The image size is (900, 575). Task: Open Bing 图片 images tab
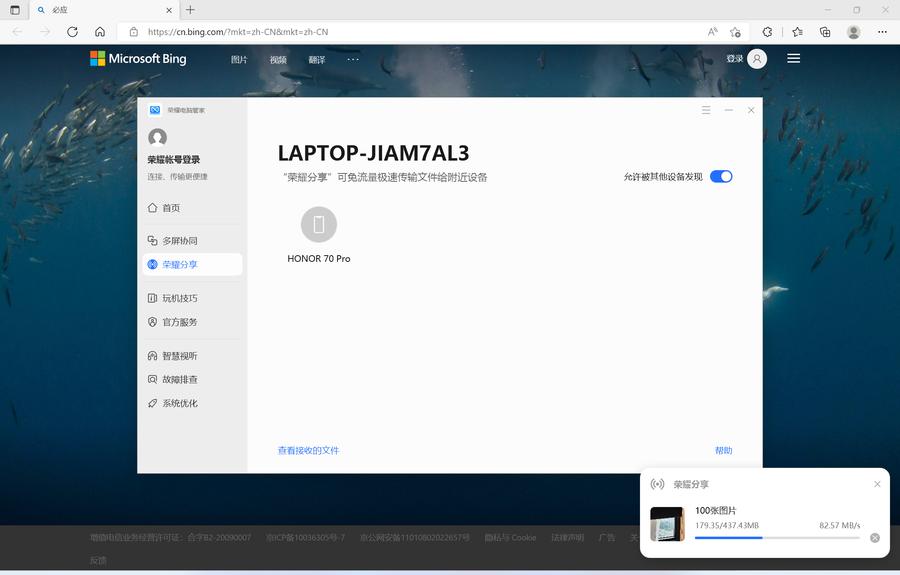[239, 60]
